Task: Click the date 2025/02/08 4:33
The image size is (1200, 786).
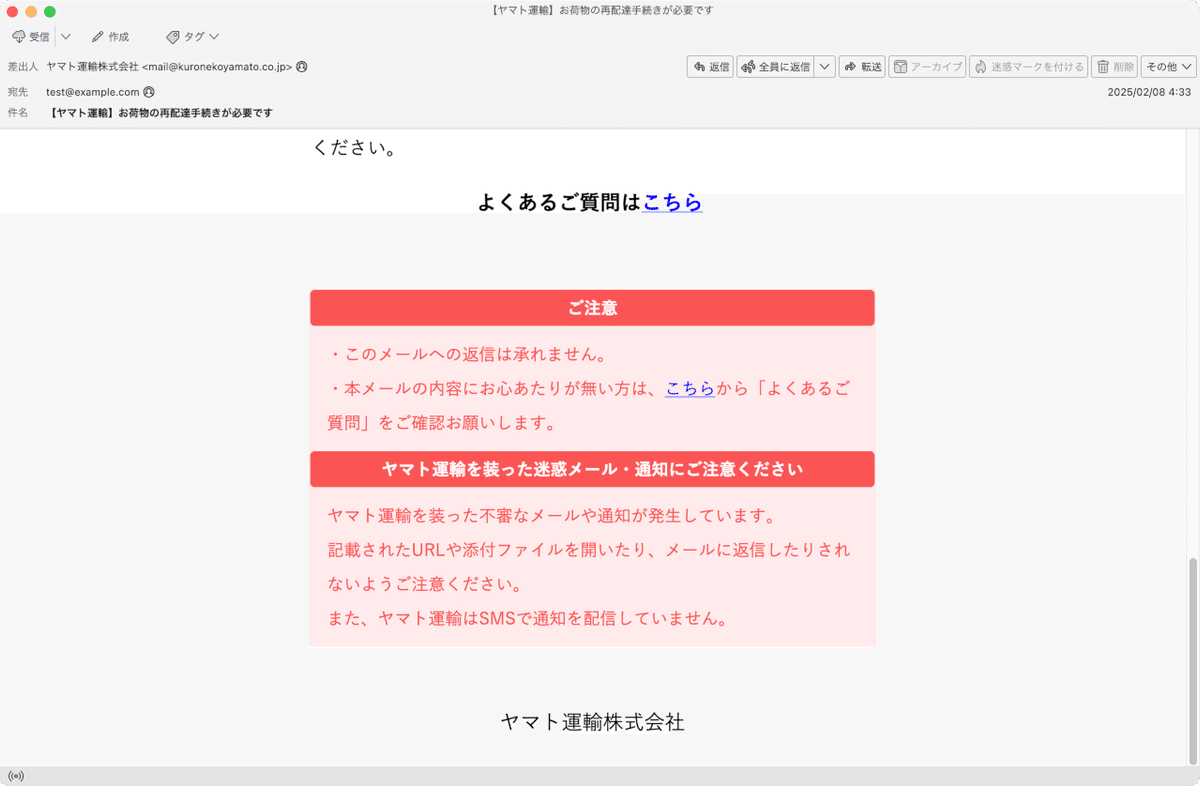Action: pos(1149,92)
